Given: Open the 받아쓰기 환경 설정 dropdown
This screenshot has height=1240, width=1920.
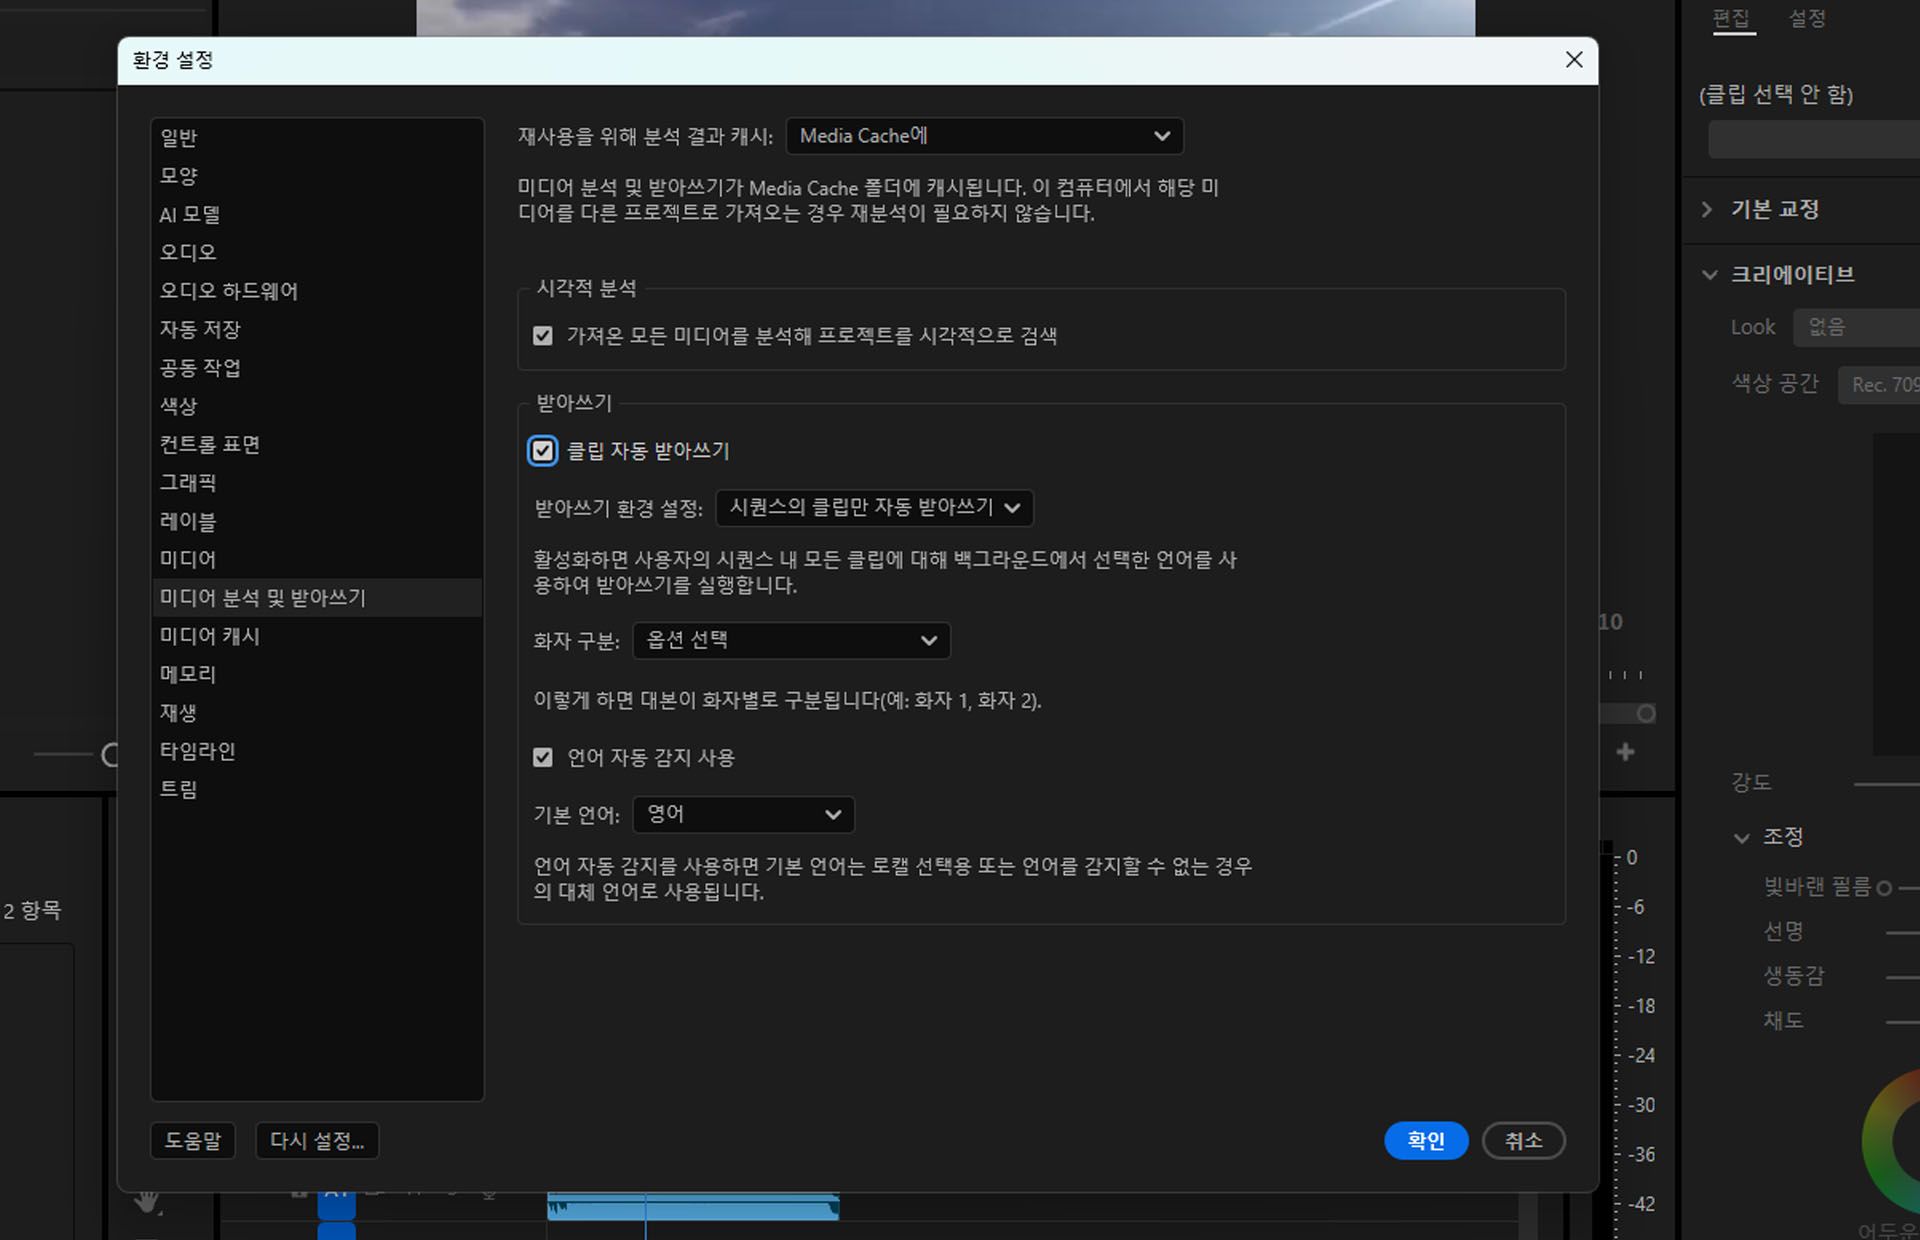Looking at the screenshot, I should pyautogui.click(x=874, y=508).
